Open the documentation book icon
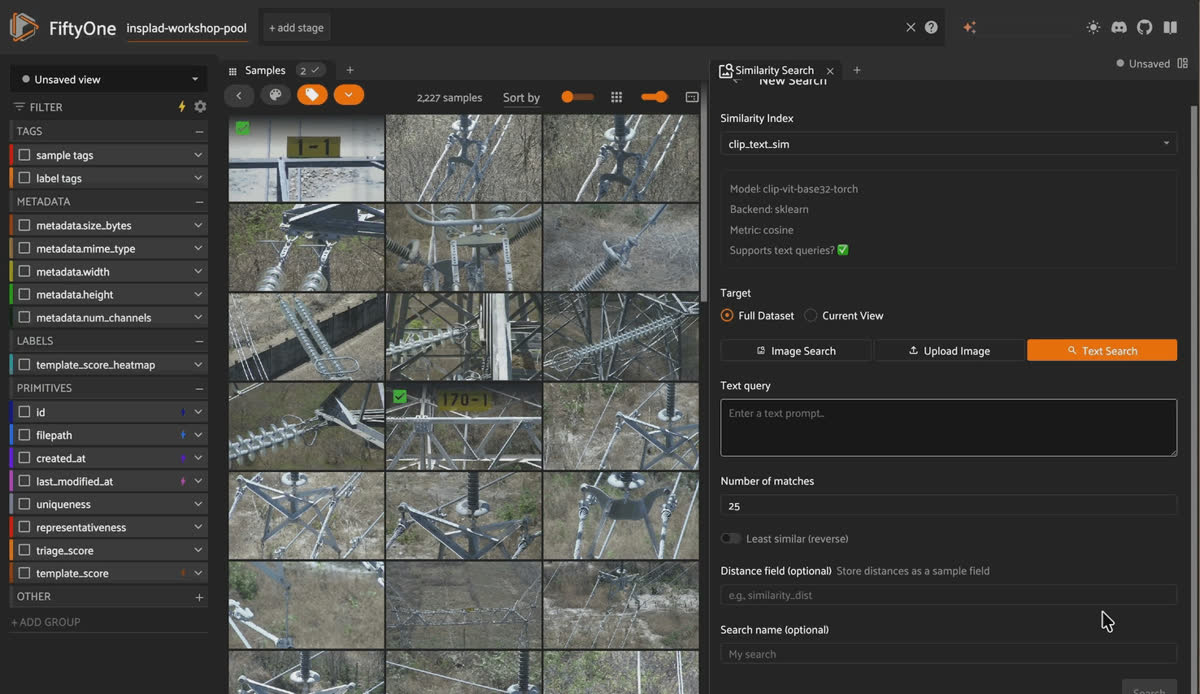Viewport: 1200px width, 694px height. pos(1171,27)
